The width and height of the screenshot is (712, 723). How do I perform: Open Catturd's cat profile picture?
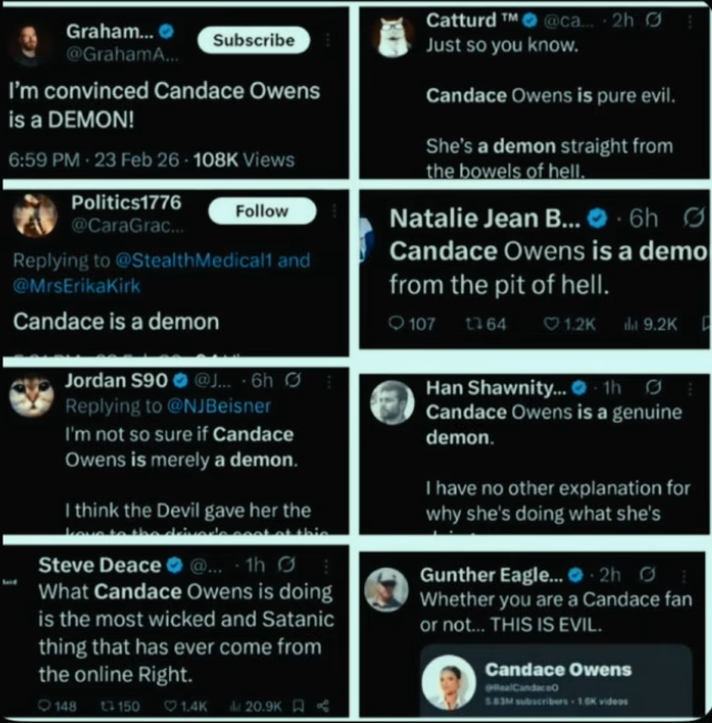(395, 38)
